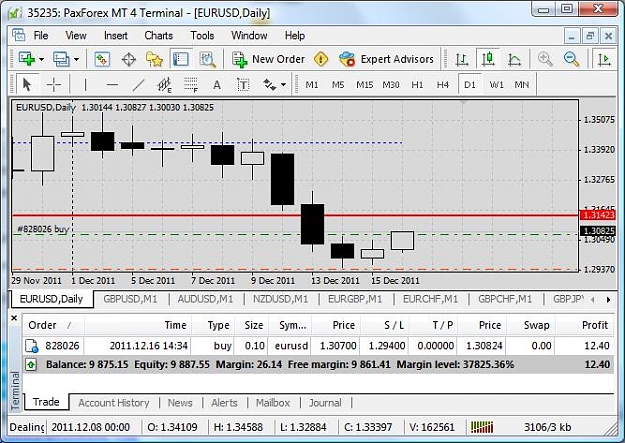Select the Fibonacci retracement tool
The width and height of the screenshot is (625, 443).
click(191, 85)
